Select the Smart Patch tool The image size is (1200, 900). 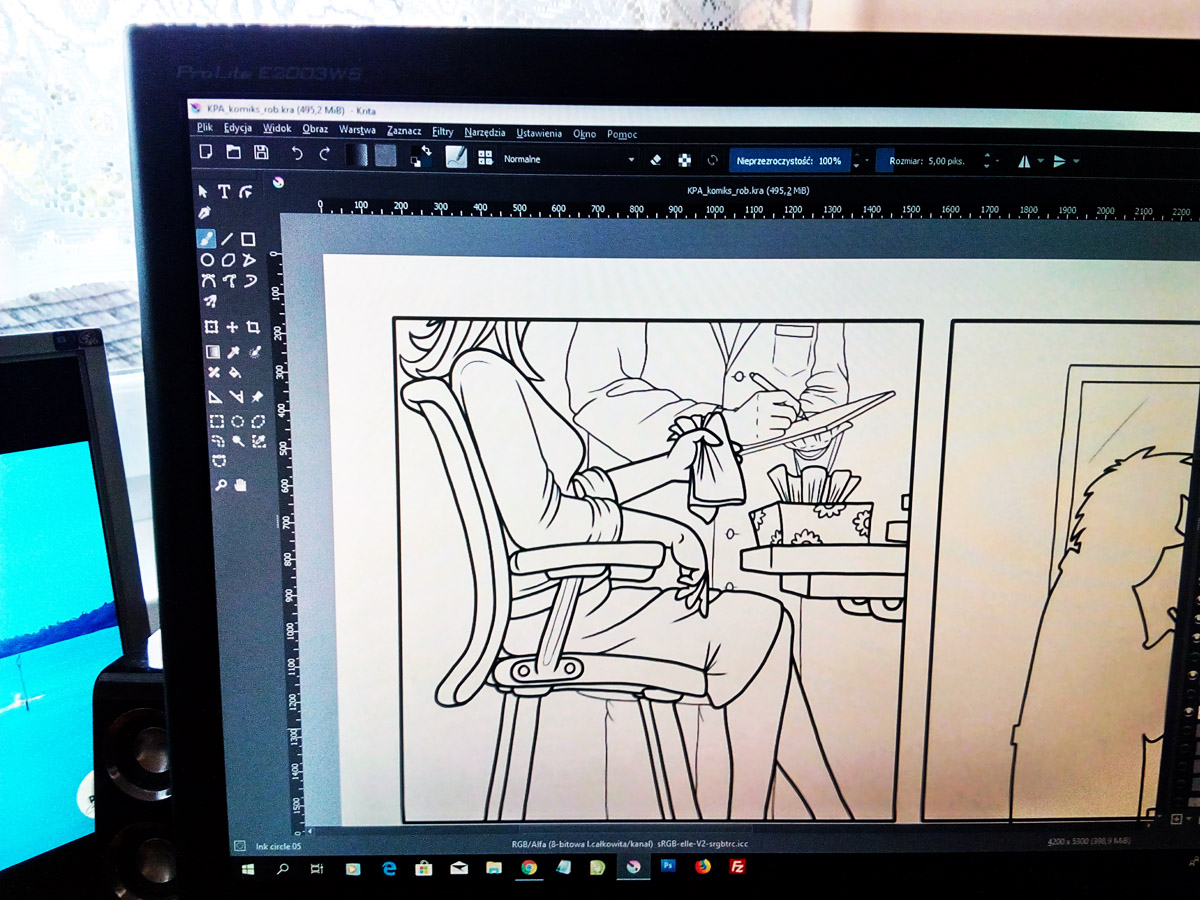(214, 372)
